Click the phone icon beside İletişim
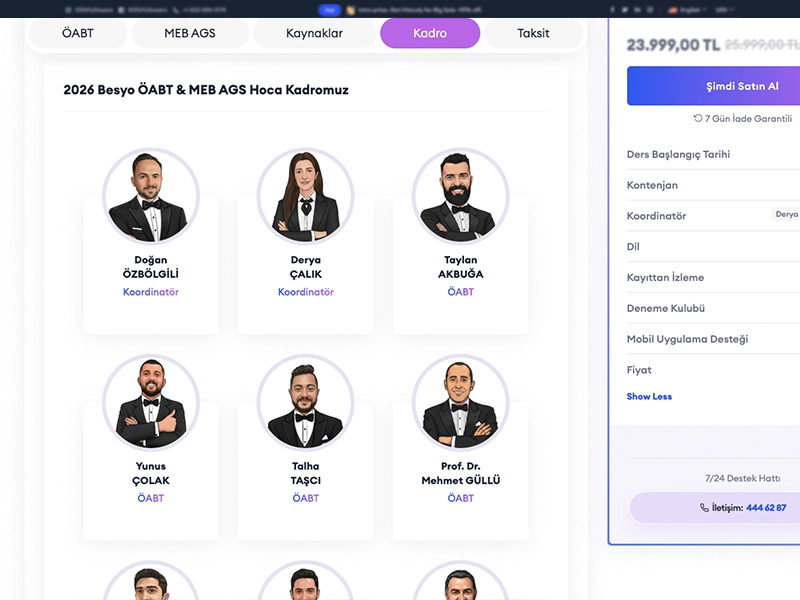The width and height of the screenshot is (800, 600). (704, 508)
